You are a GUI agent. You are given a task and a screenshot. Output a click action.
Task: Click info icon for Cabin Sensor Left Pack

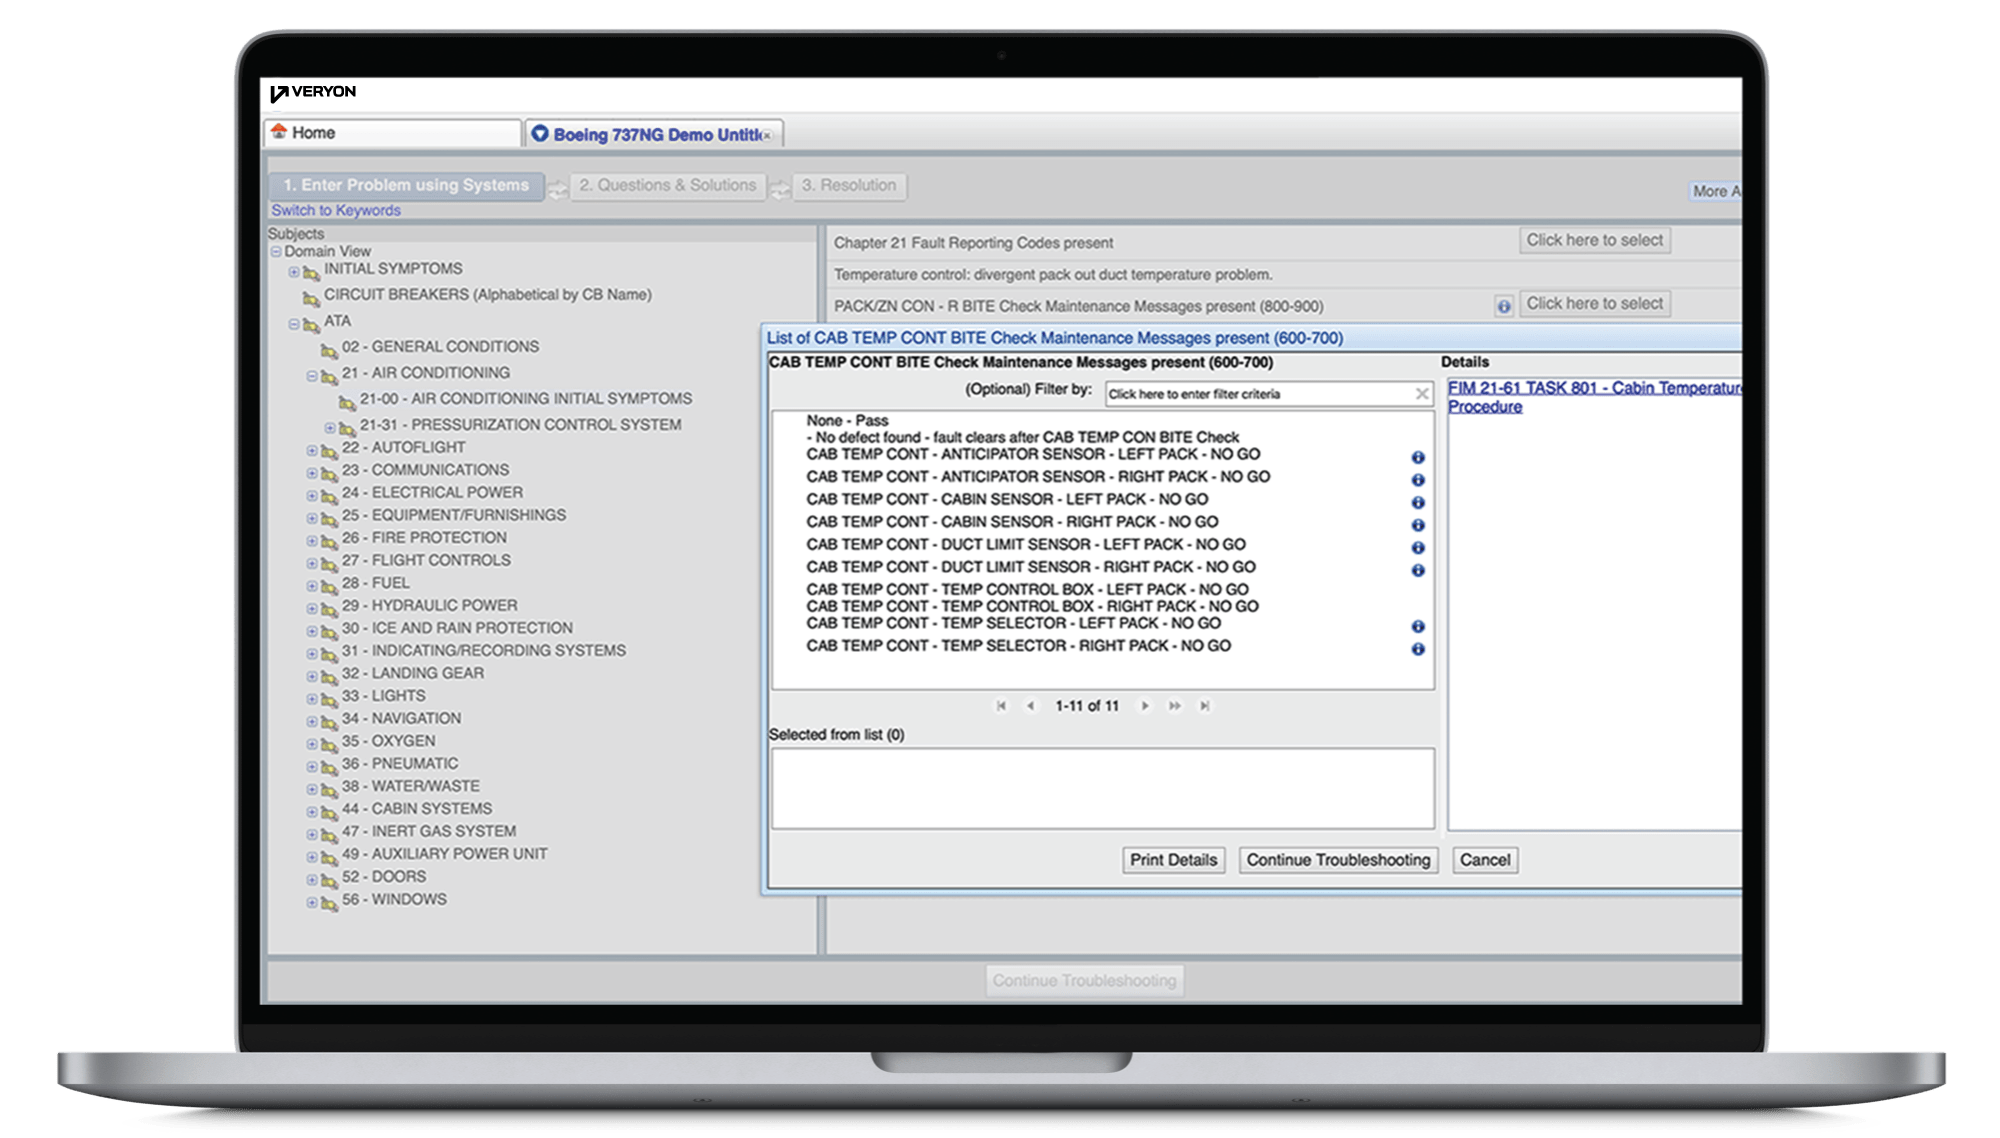tap(1417, 502)
